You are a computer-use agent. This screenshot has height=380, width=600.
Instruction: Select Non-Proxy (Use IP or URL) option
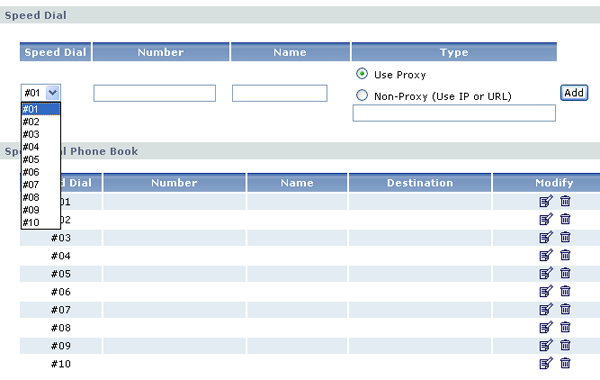tap(362, 95)
